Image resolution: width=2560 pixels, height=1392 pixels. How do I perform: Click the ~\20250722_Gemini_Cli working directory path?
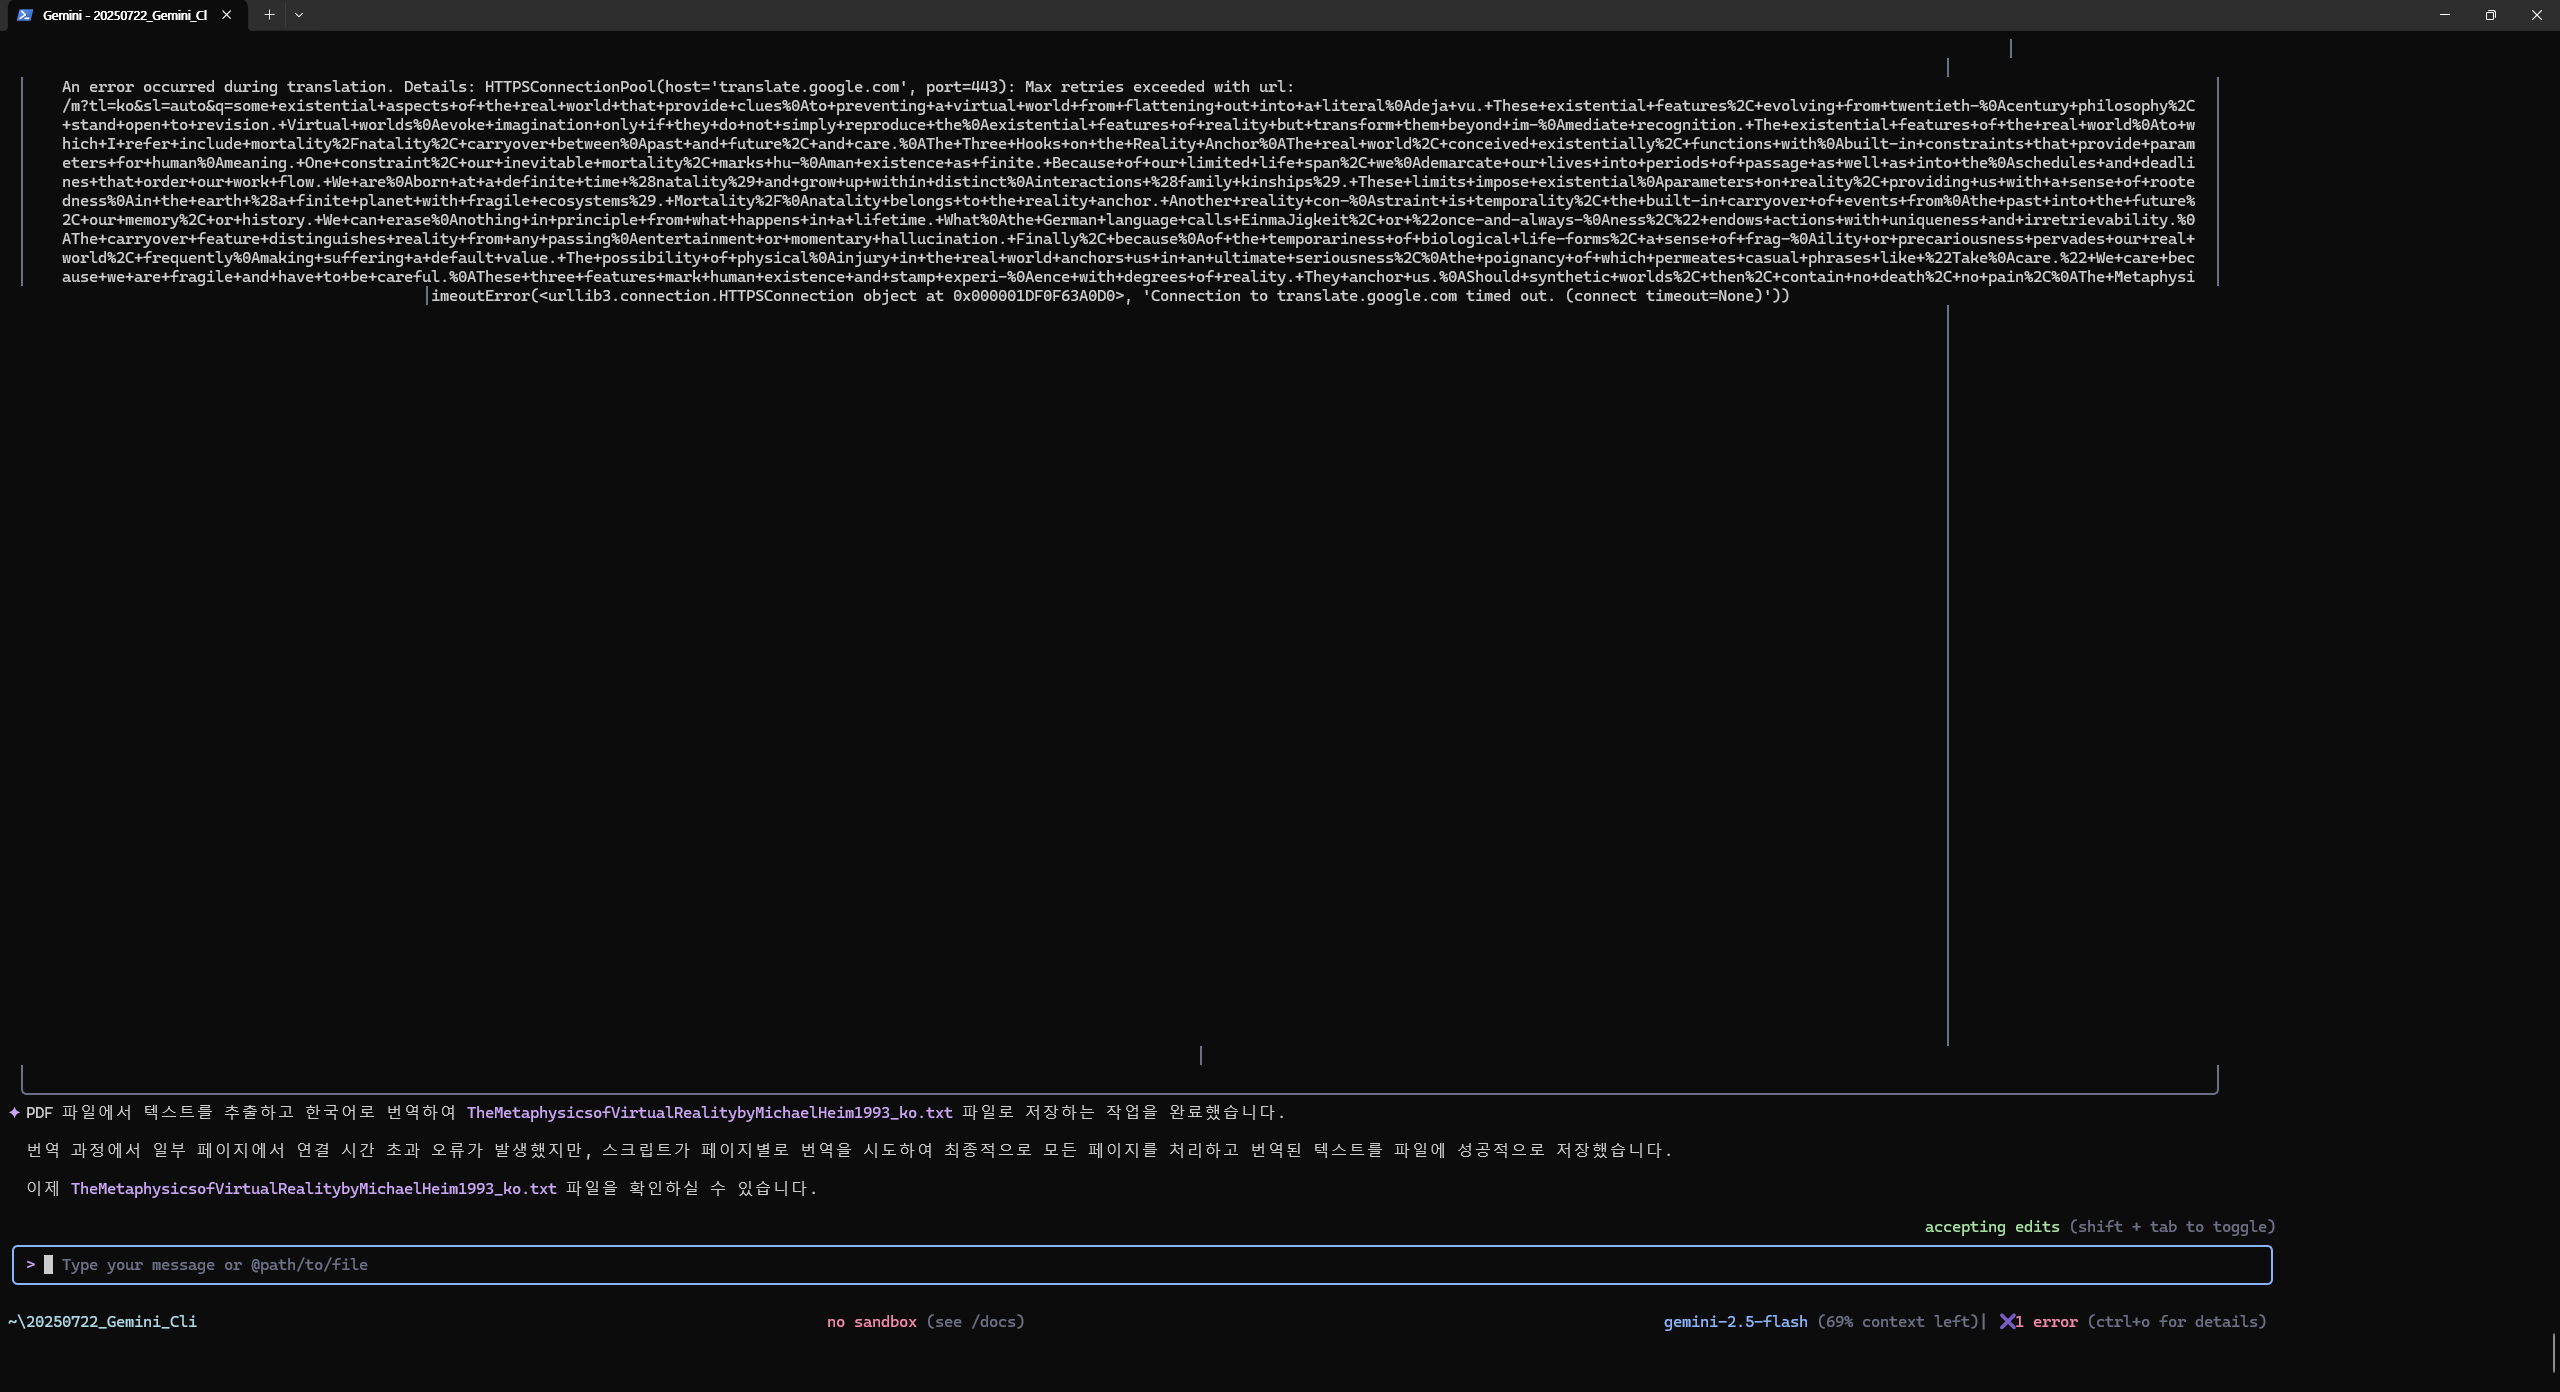coord(102,1322)
